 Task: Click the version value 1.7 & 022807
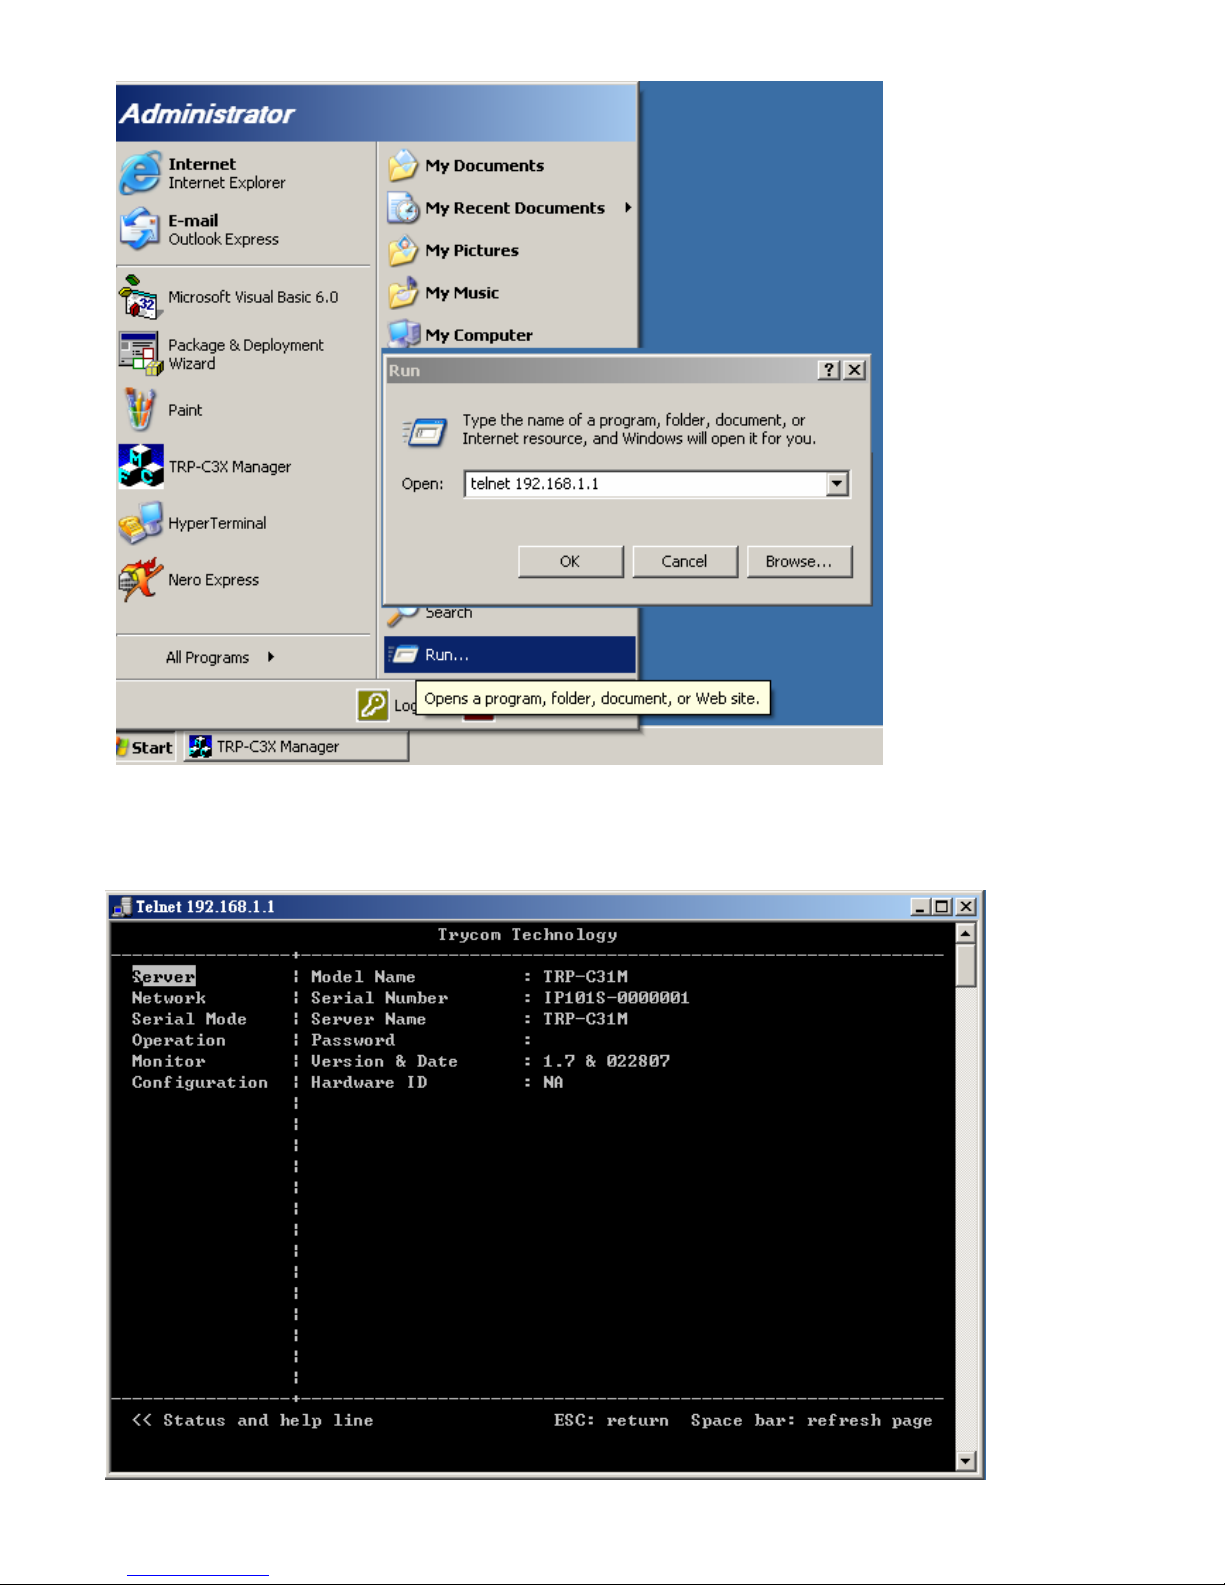coord(606,1061)
